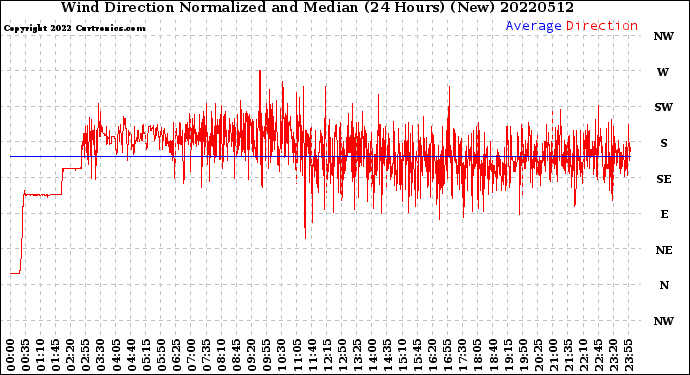Click the 08:45 time axis label
The height and width of the screenshot is (375, 690).
click(x=236, y=355)
